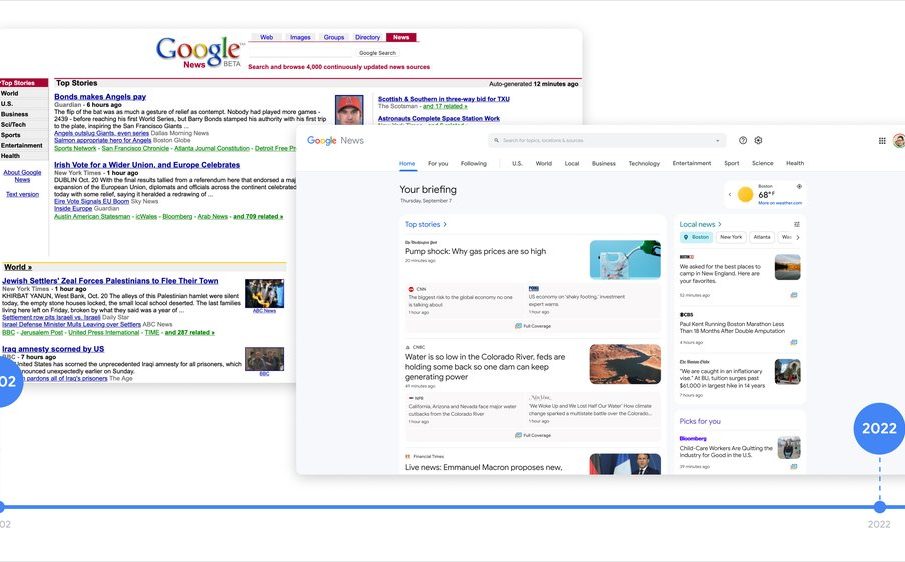Open Irish Vote for a Wider Union headline

(147, 164)
